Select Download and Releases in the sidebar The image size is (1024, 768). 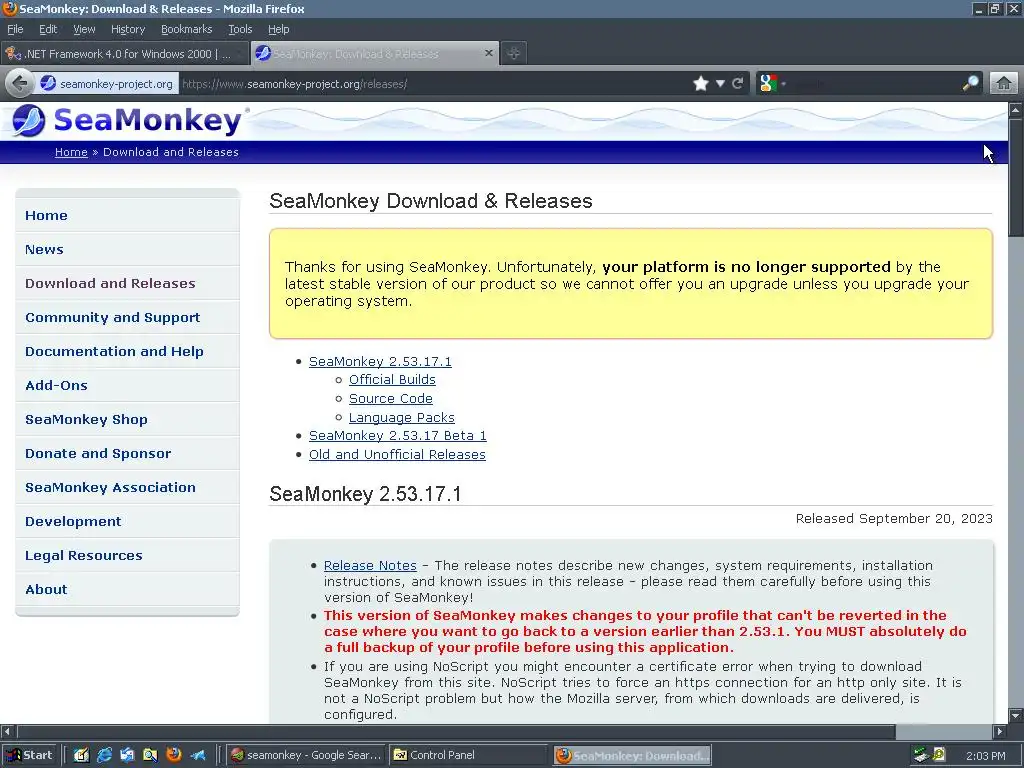pos(110,283)
